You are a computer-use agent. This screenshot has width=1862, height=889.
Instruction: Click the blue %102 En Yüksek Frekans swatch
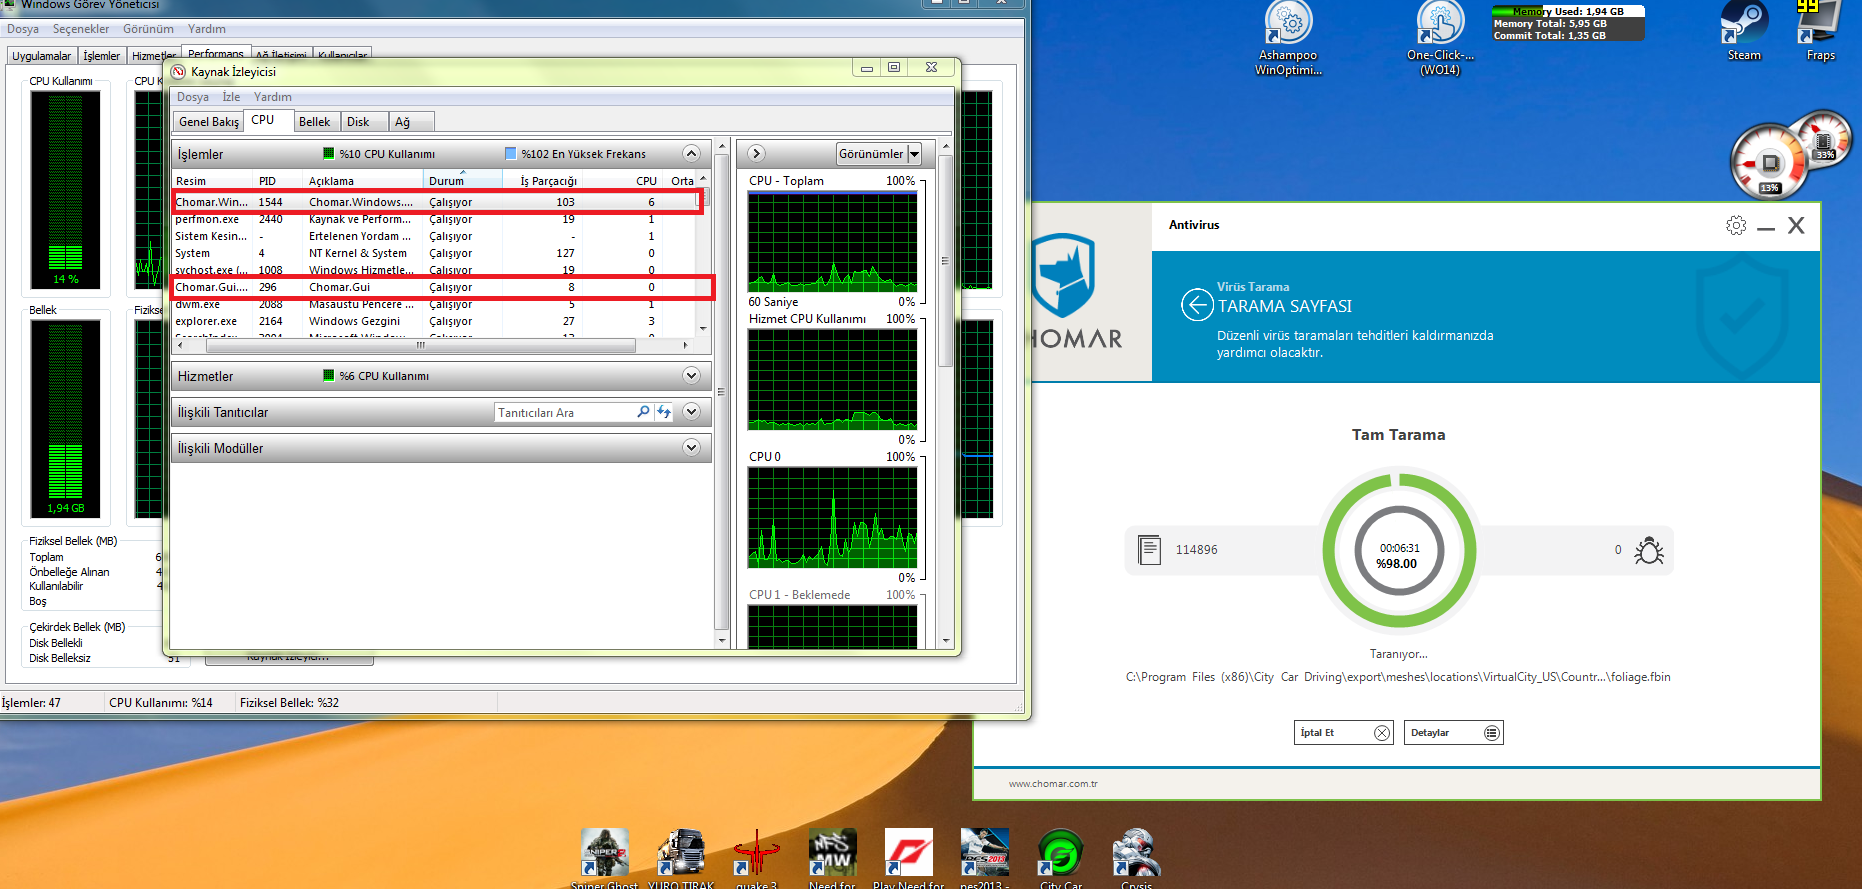click(510, 153)
